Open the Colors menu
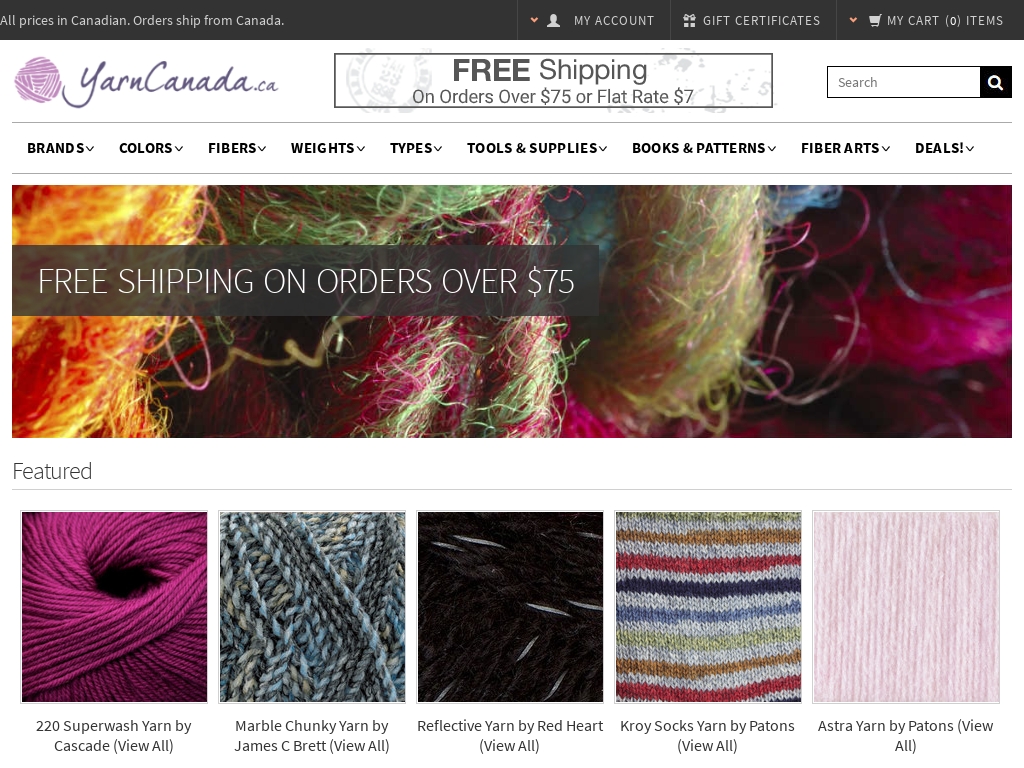1024x768 pixels. (x=151, y=148)
